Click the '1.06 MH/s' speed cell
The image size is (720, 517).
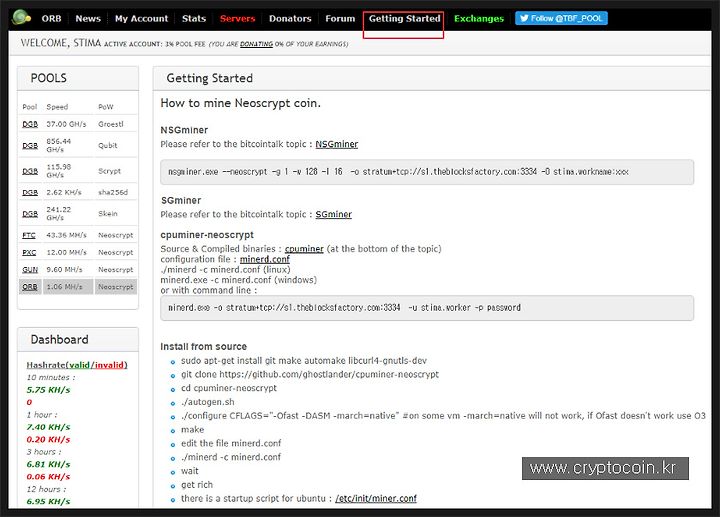point(64,287)
